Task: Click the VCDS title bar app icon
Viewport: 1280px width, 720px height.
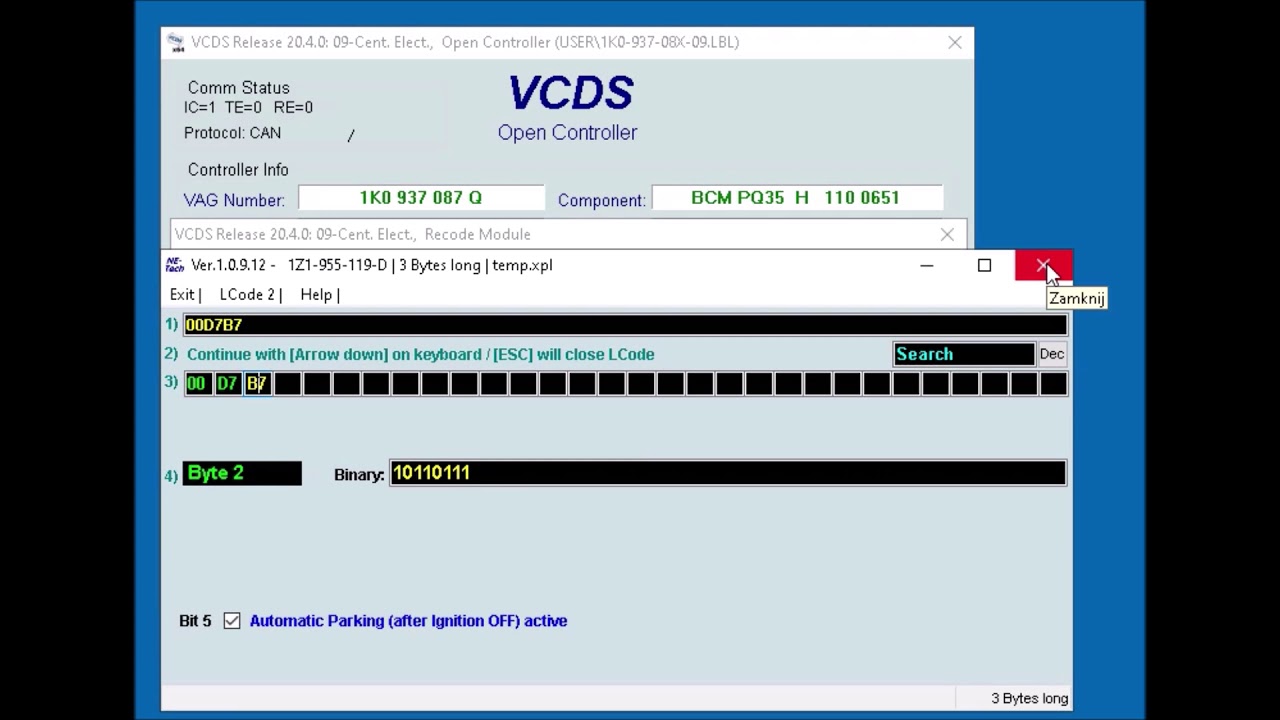Action: coord(176,42)
